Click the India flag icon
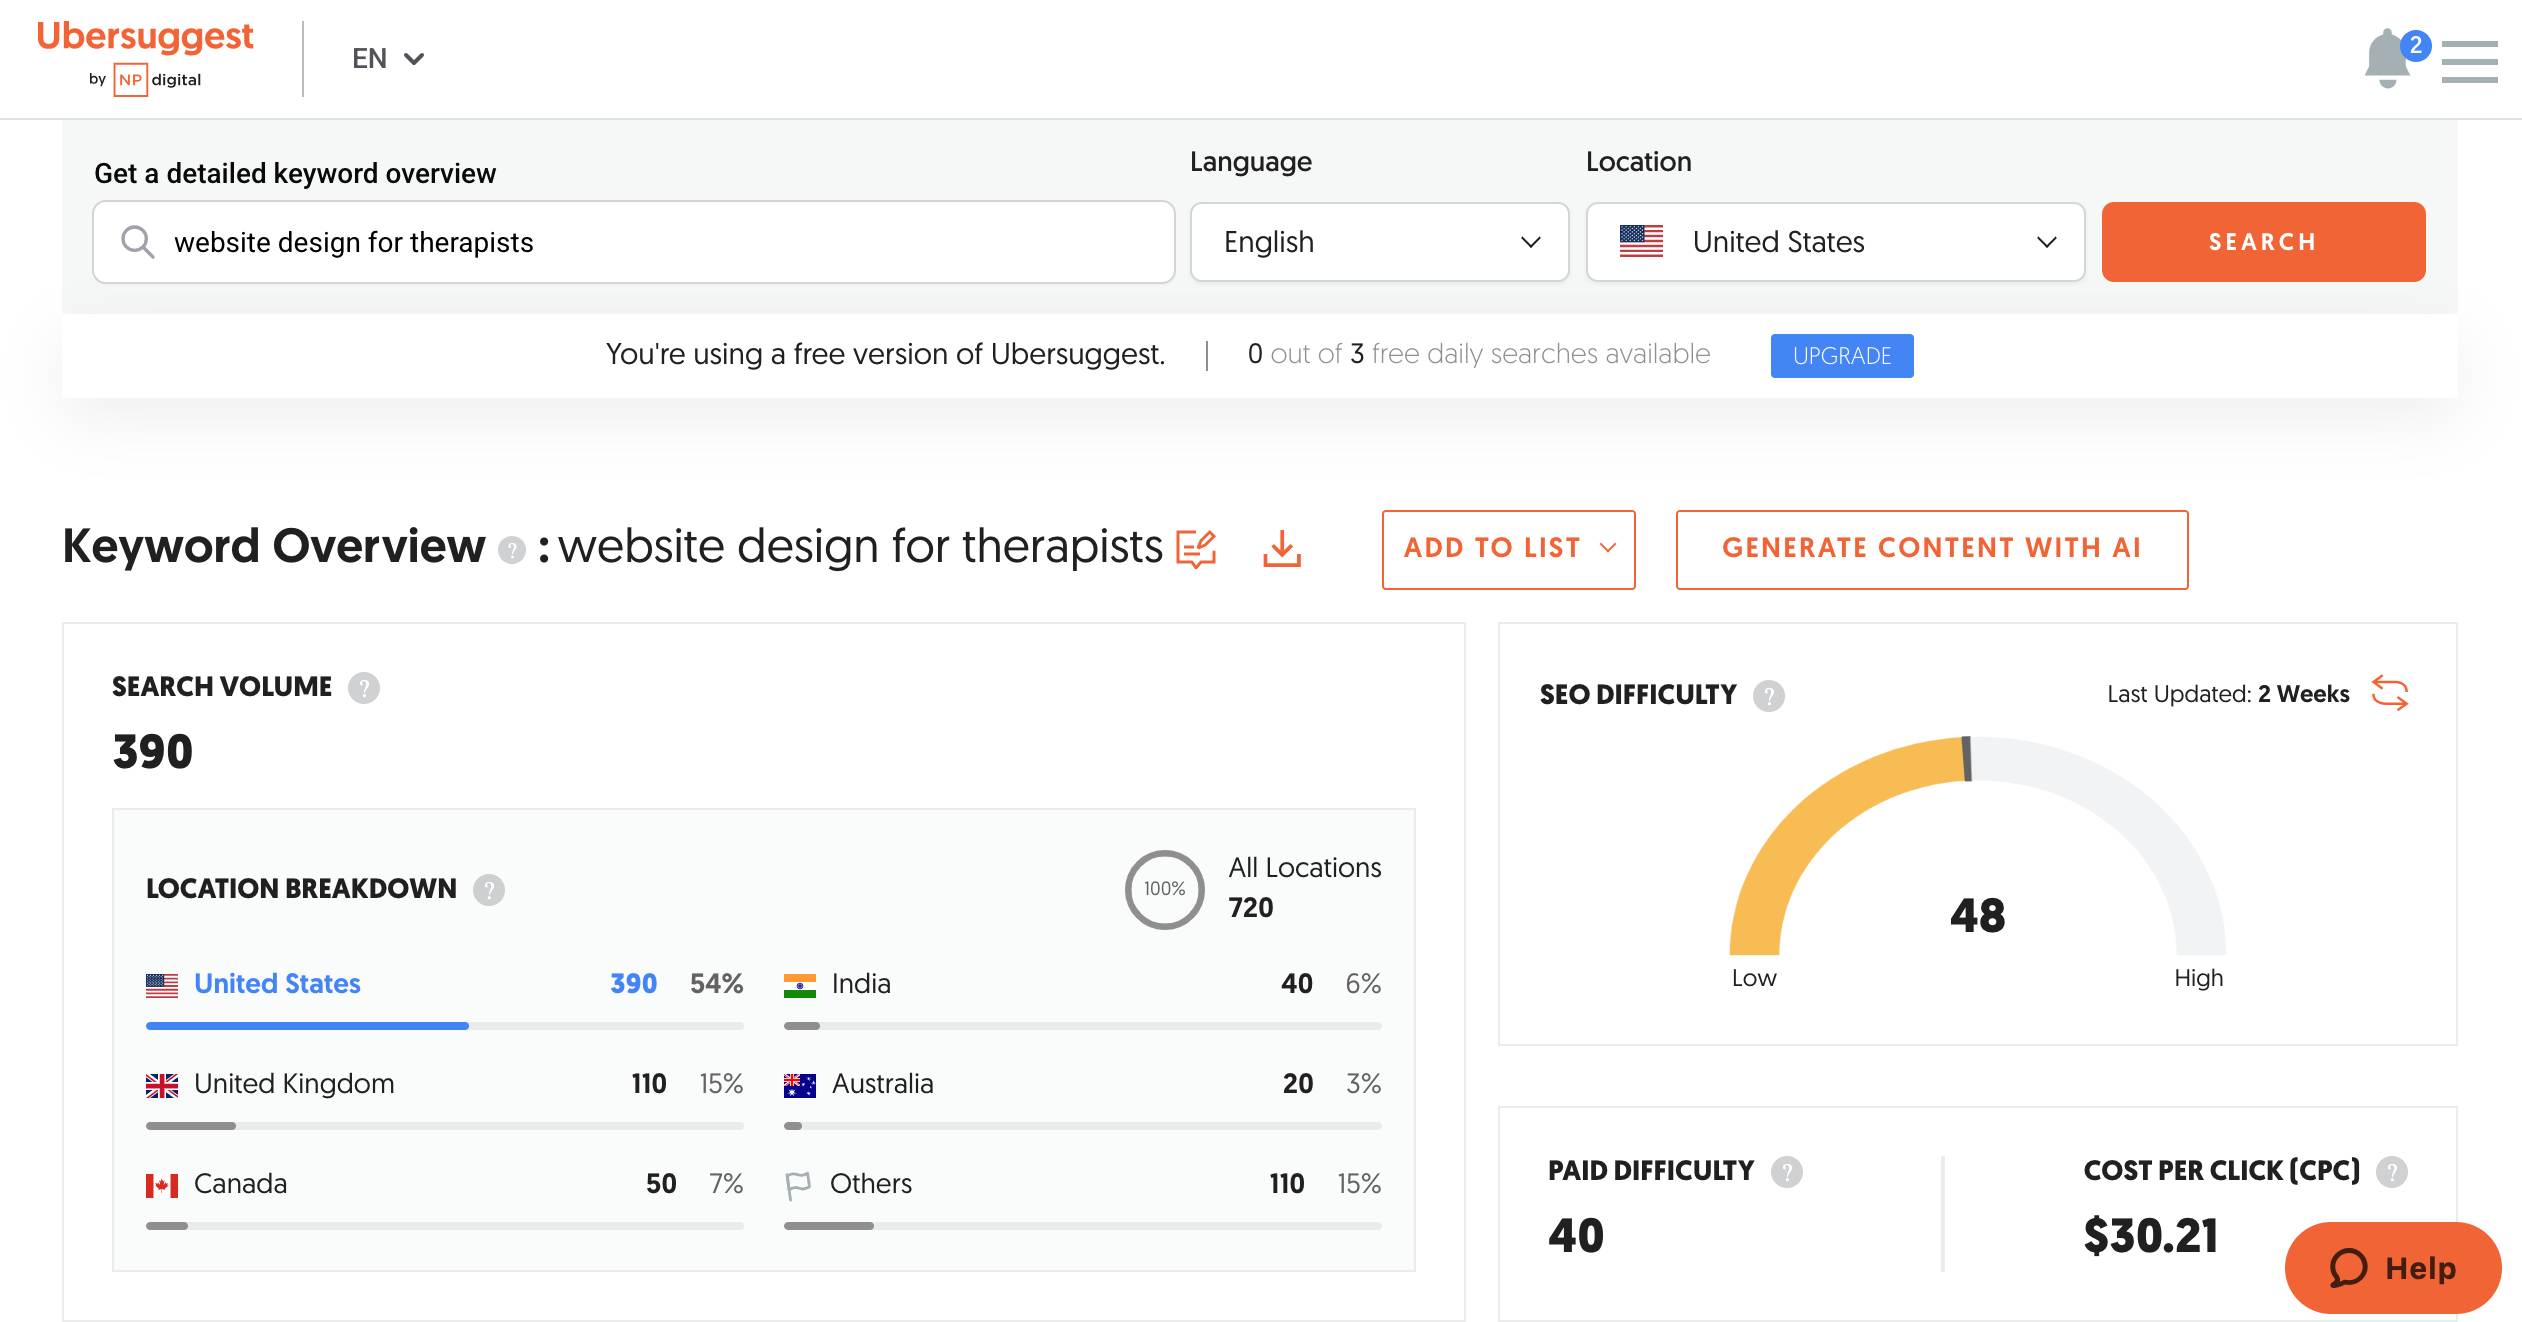This screenshot has width=2522, height=1322. (800, 985)
